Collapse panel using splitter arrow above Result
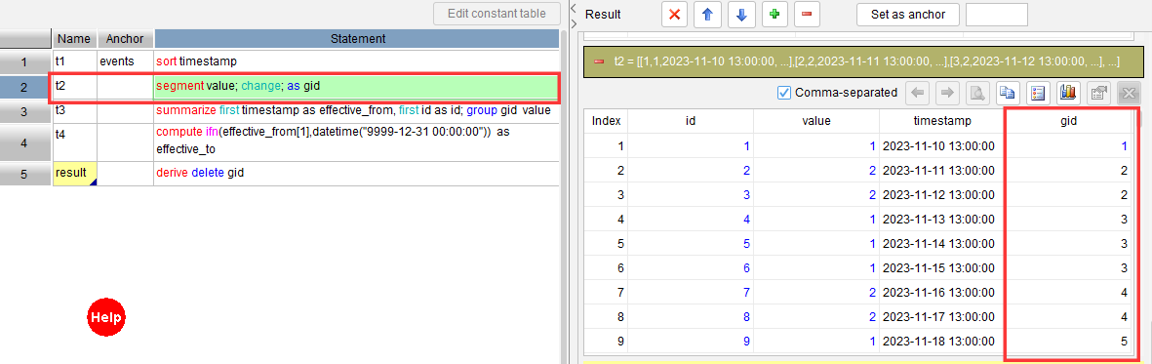This screenshot has height=364, width=1152. (573, 7)
